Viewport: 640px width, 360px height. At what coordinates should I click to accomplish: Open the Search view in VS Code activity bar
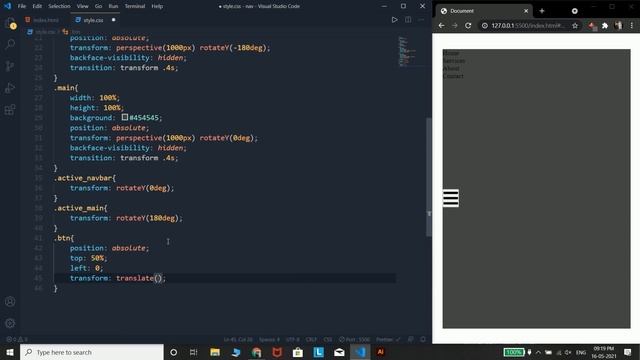click(10, 44)
